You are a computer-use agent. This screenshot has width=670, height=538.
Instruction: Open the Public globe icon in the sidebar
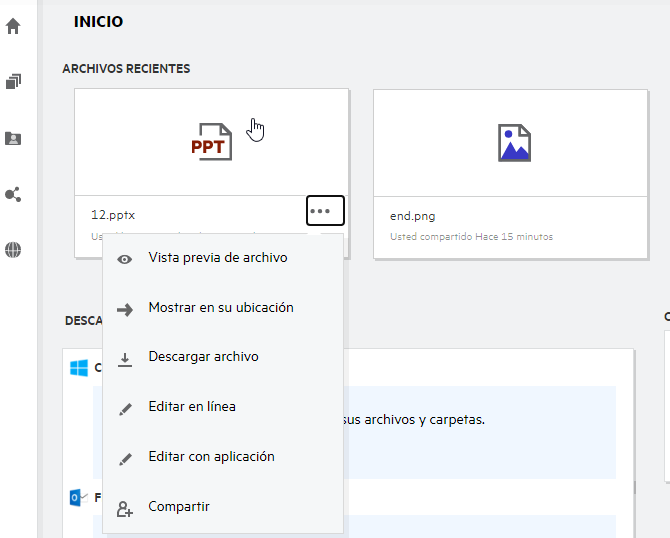(13, 250)
